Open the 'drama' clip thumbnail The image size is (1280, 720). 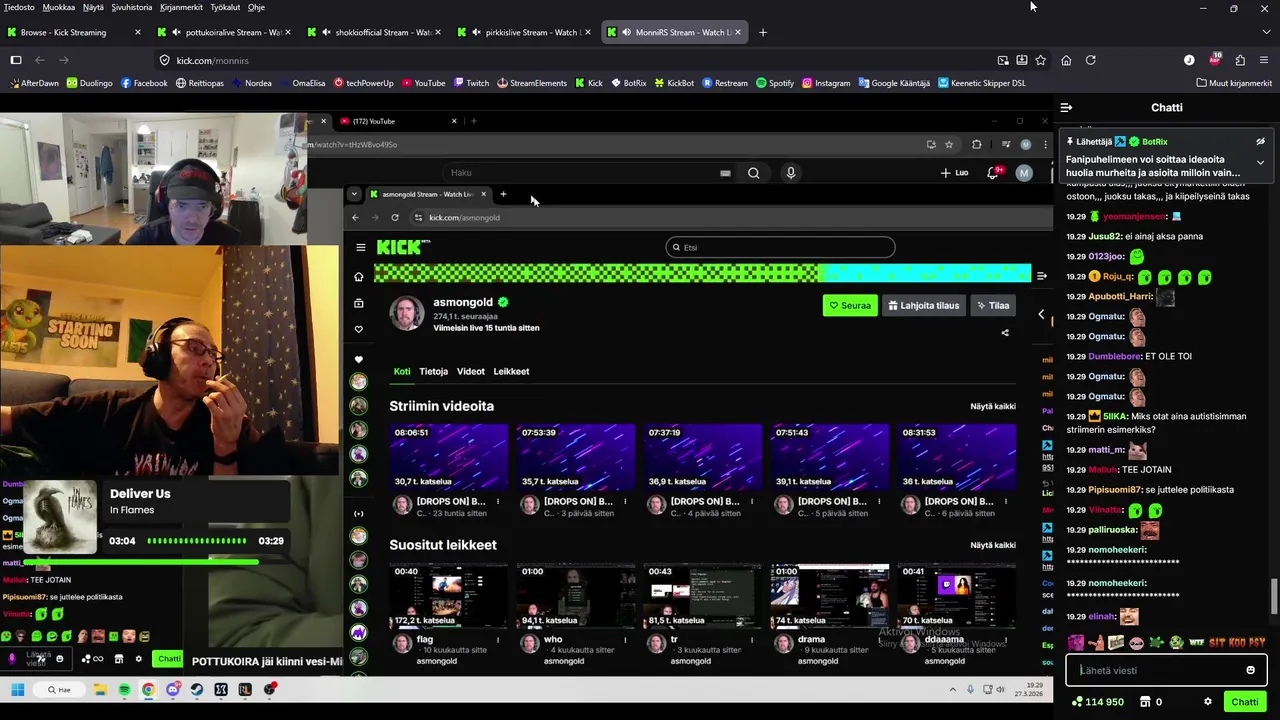830,596
